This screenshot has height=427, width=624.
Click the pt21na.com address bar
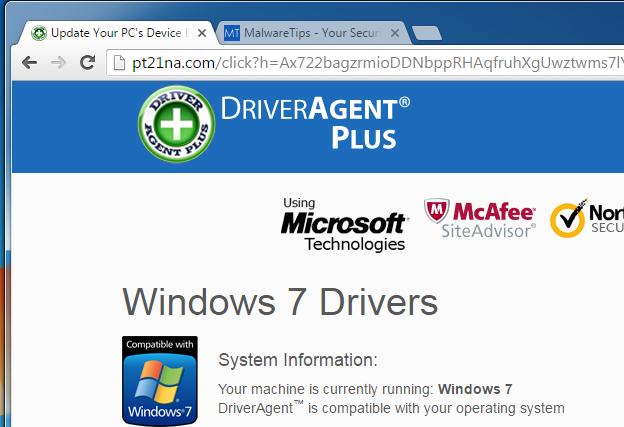point(365,63)
